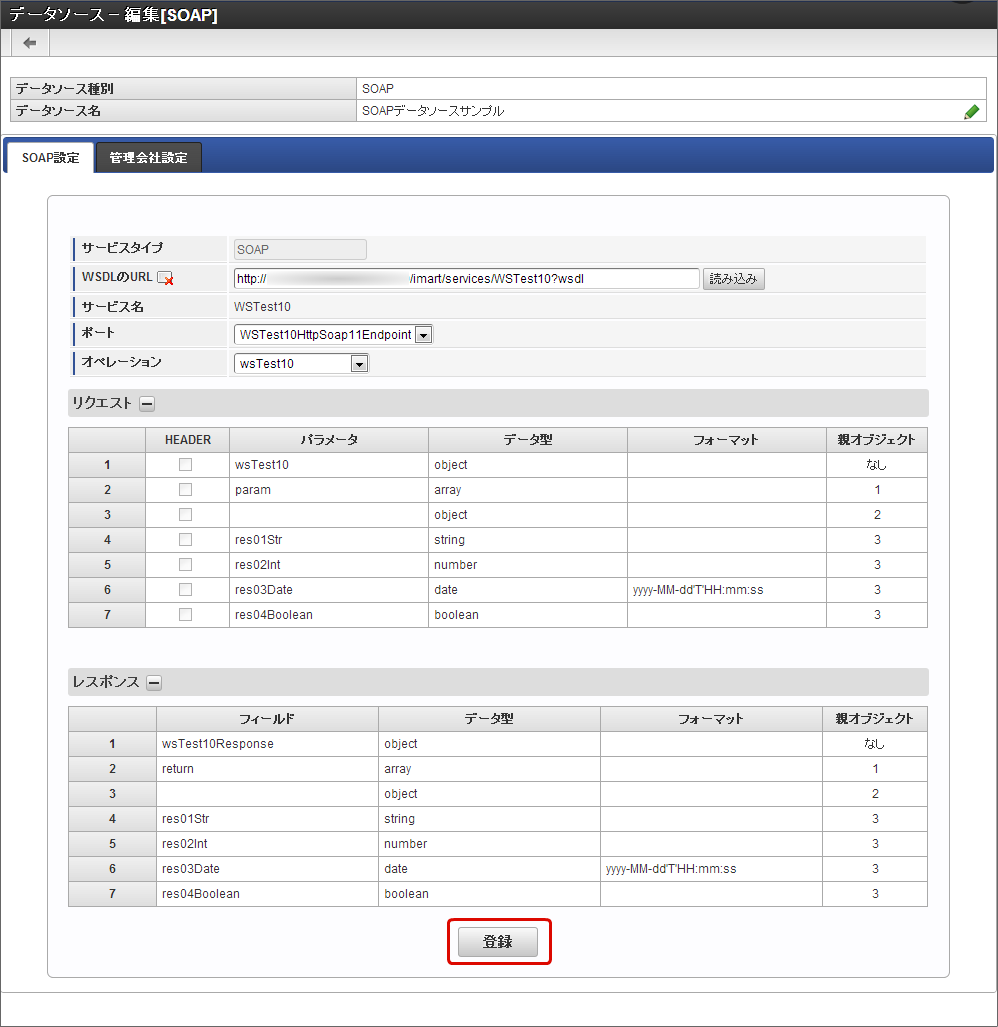This screenshot has width=998, height=1027.
Task: Collapse the リクエスト section
Action: tap(147, 404)
